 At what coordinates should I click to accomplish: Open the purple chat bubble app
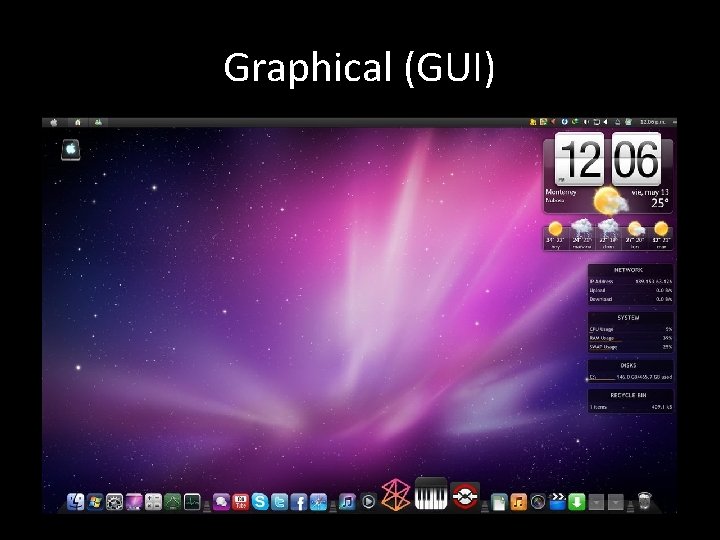point(221,501)
